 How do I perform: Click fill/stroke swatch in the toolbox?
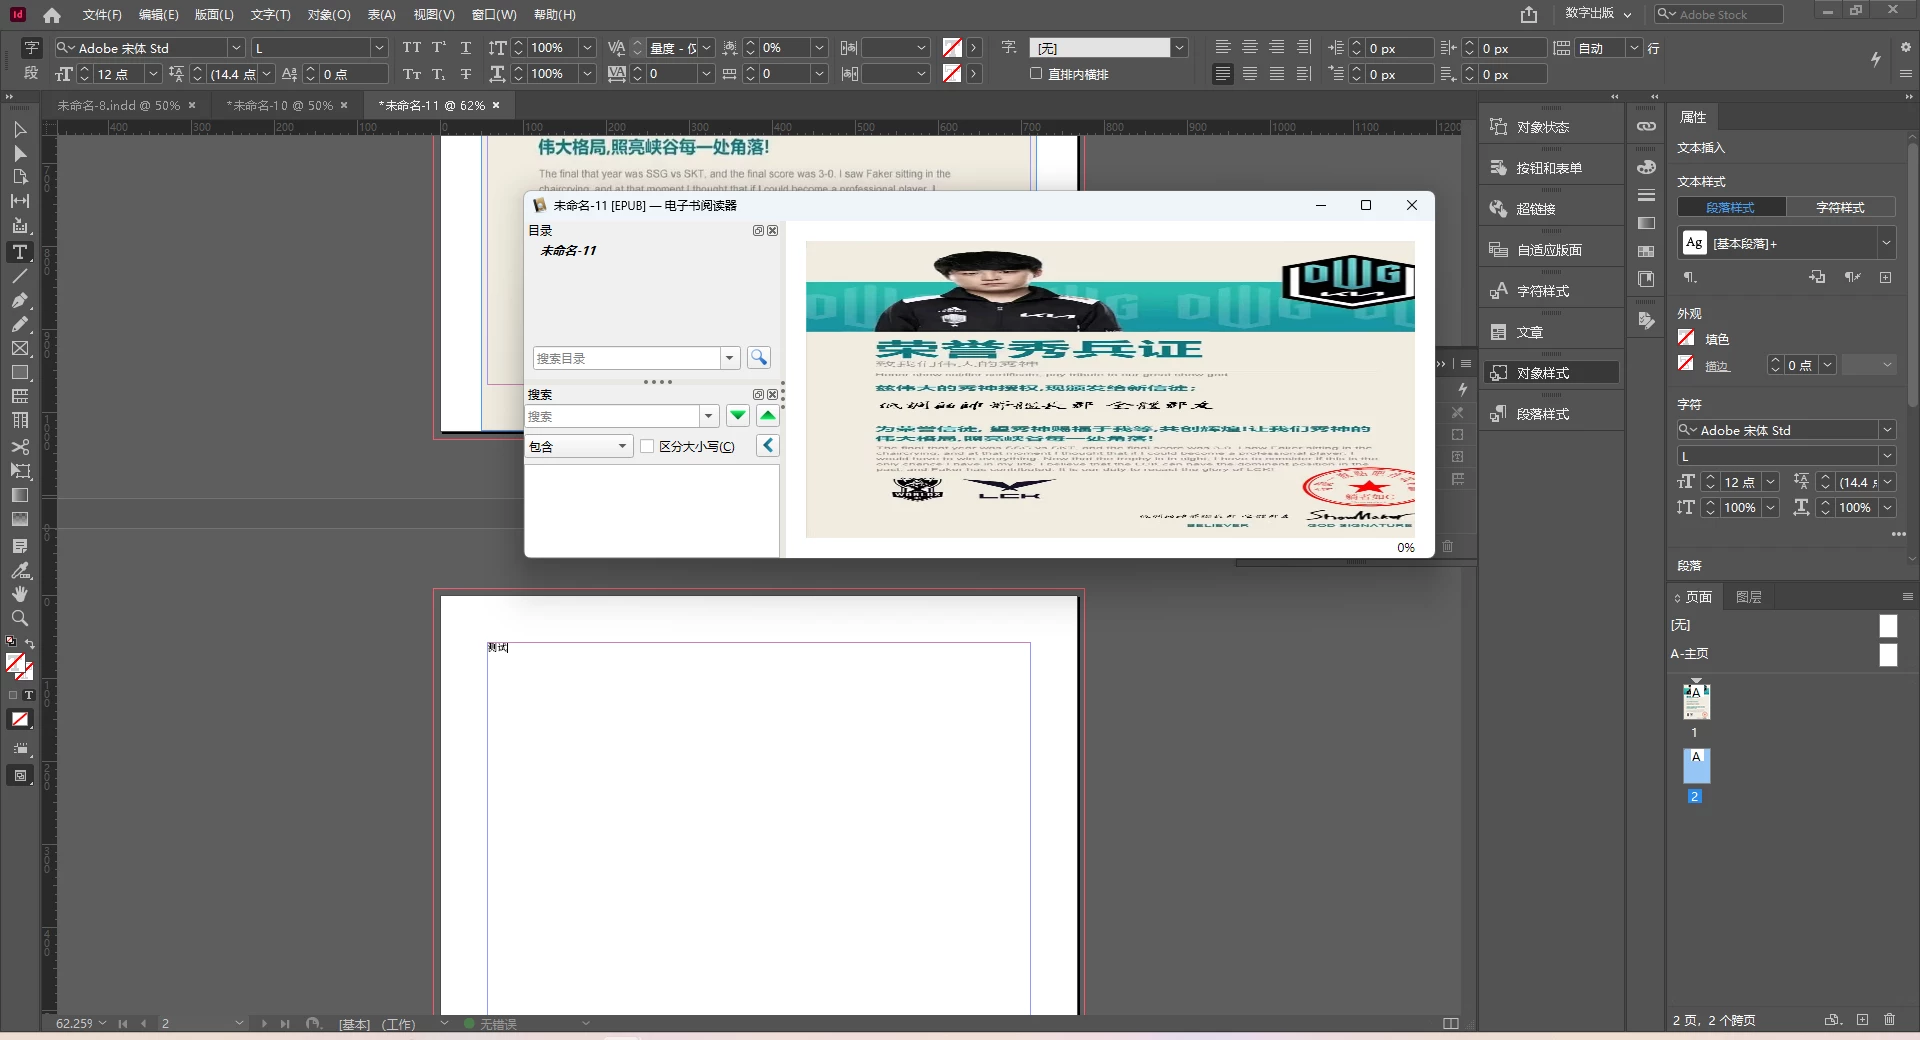tap(19, 666)
